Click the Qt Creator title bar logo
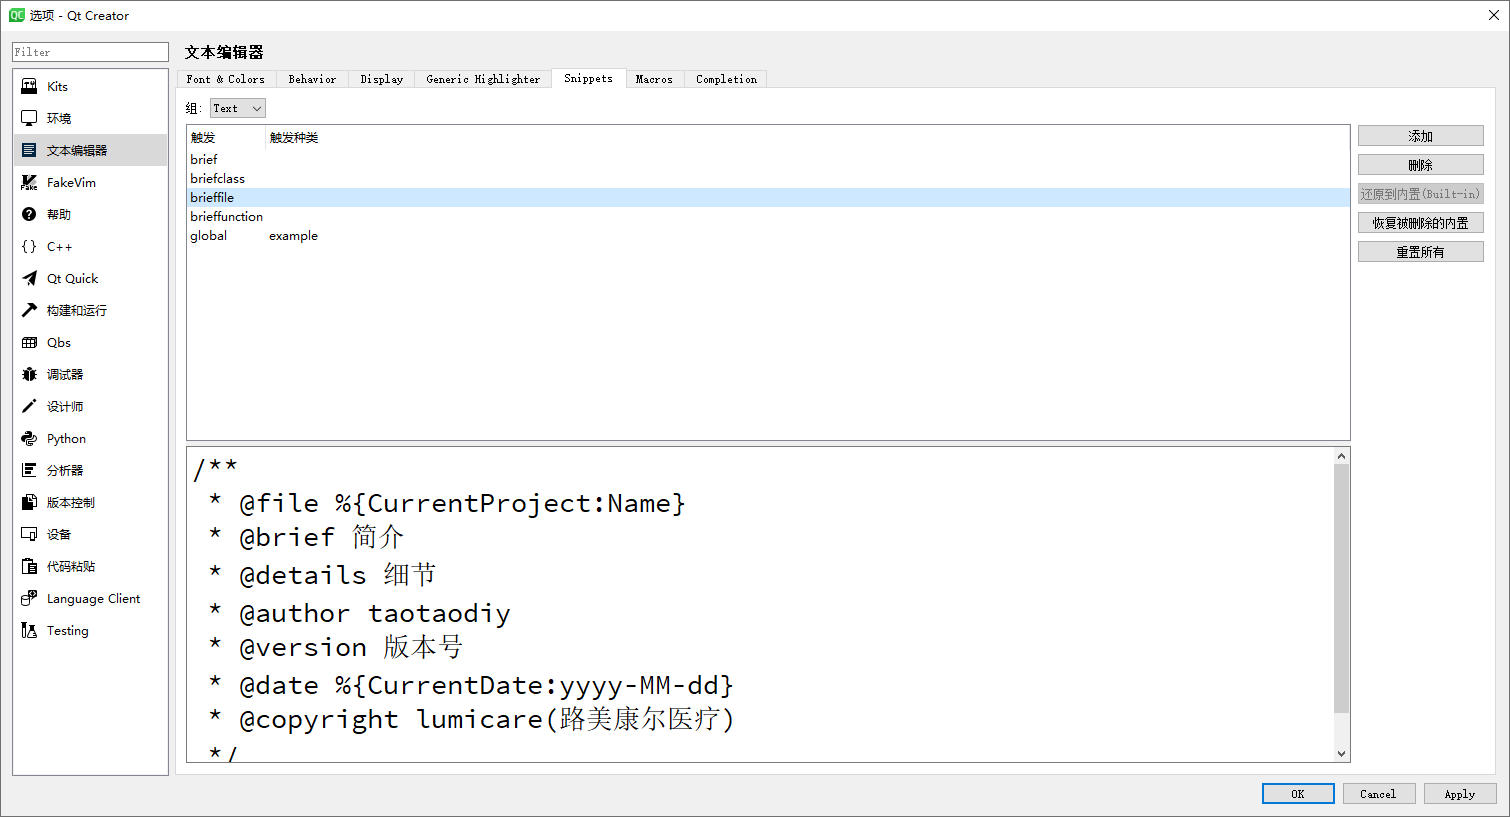 coord(17,15)
